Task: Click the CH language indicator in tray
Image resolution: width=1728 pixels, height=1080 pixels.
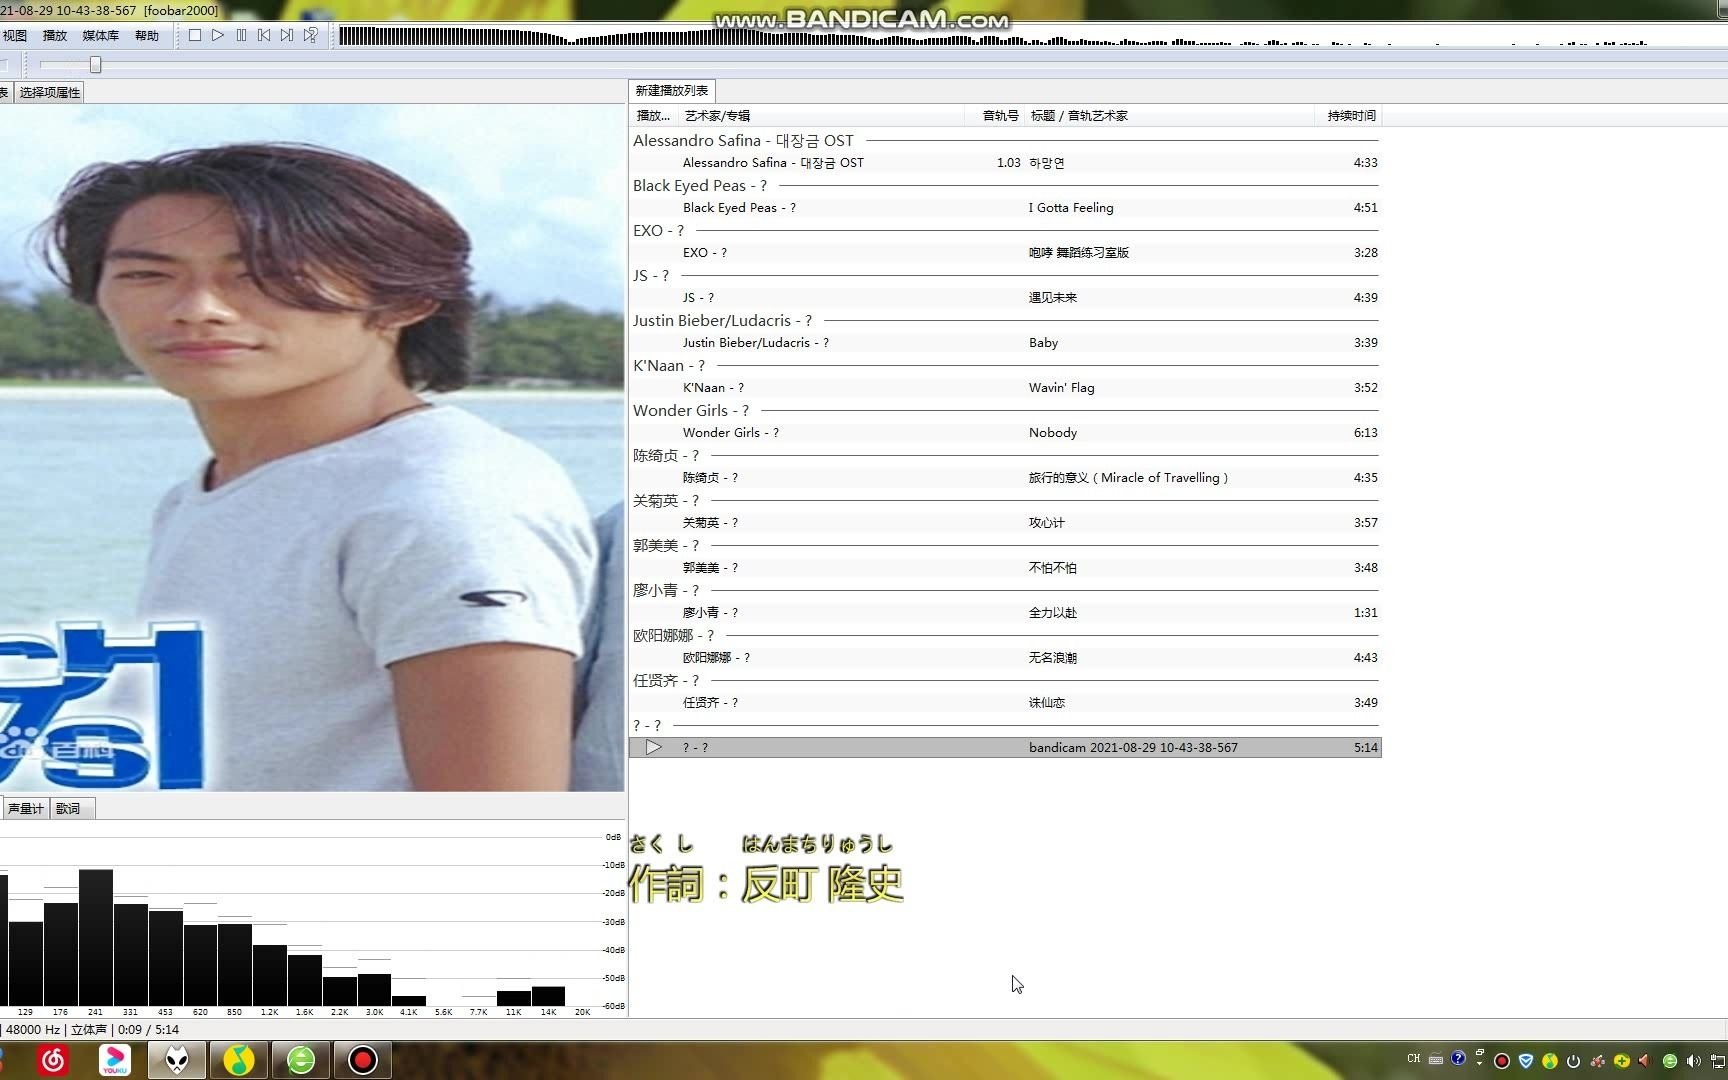Action: pos(1414,1059)
